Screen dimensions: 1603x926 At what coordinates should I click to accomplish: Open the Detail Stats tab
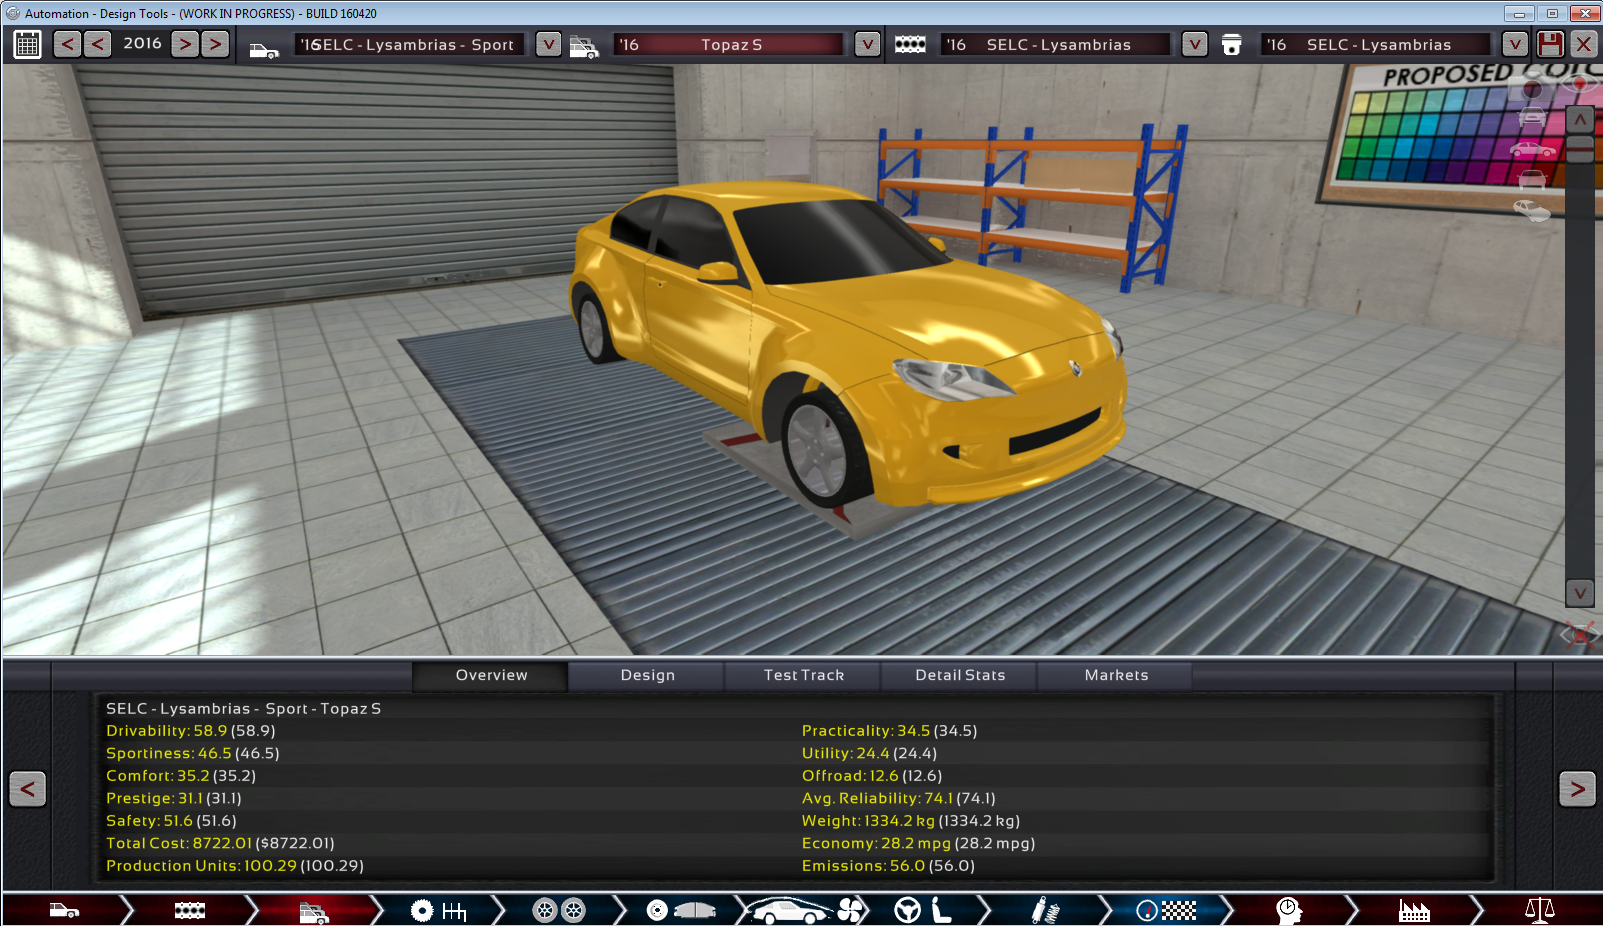(x=960, y=675)
